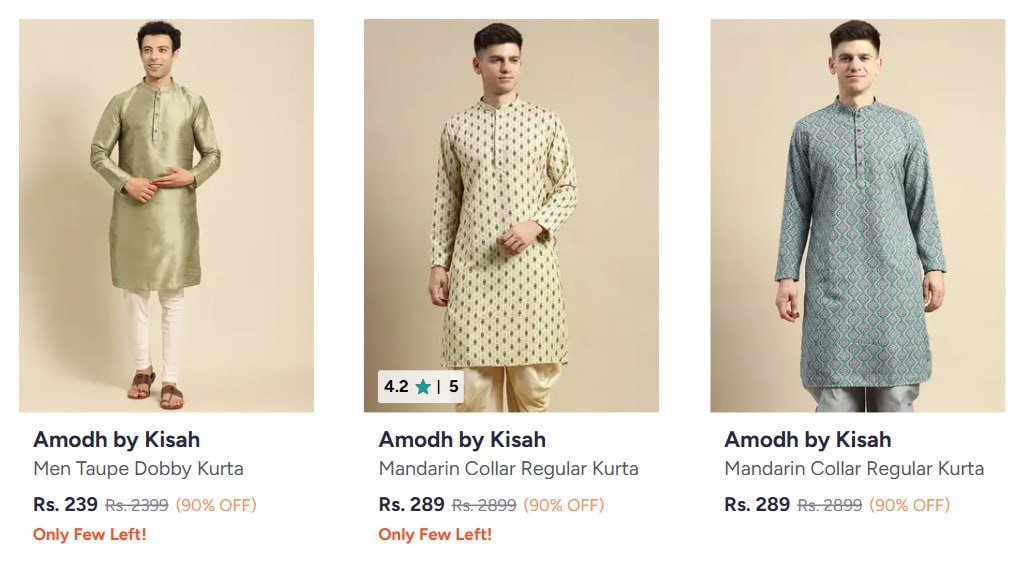Open the cream kurta's Mandarin Collar Regular Kurta title
This screenshot has width=1026, height=574.
coord(508,468)
